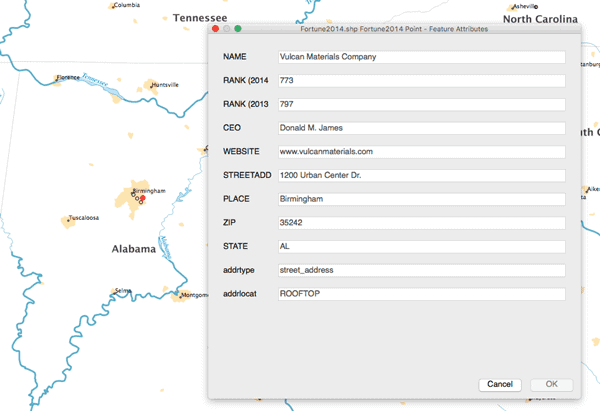Click the Cancel button
600x411 pixels.
coord(500,384)
